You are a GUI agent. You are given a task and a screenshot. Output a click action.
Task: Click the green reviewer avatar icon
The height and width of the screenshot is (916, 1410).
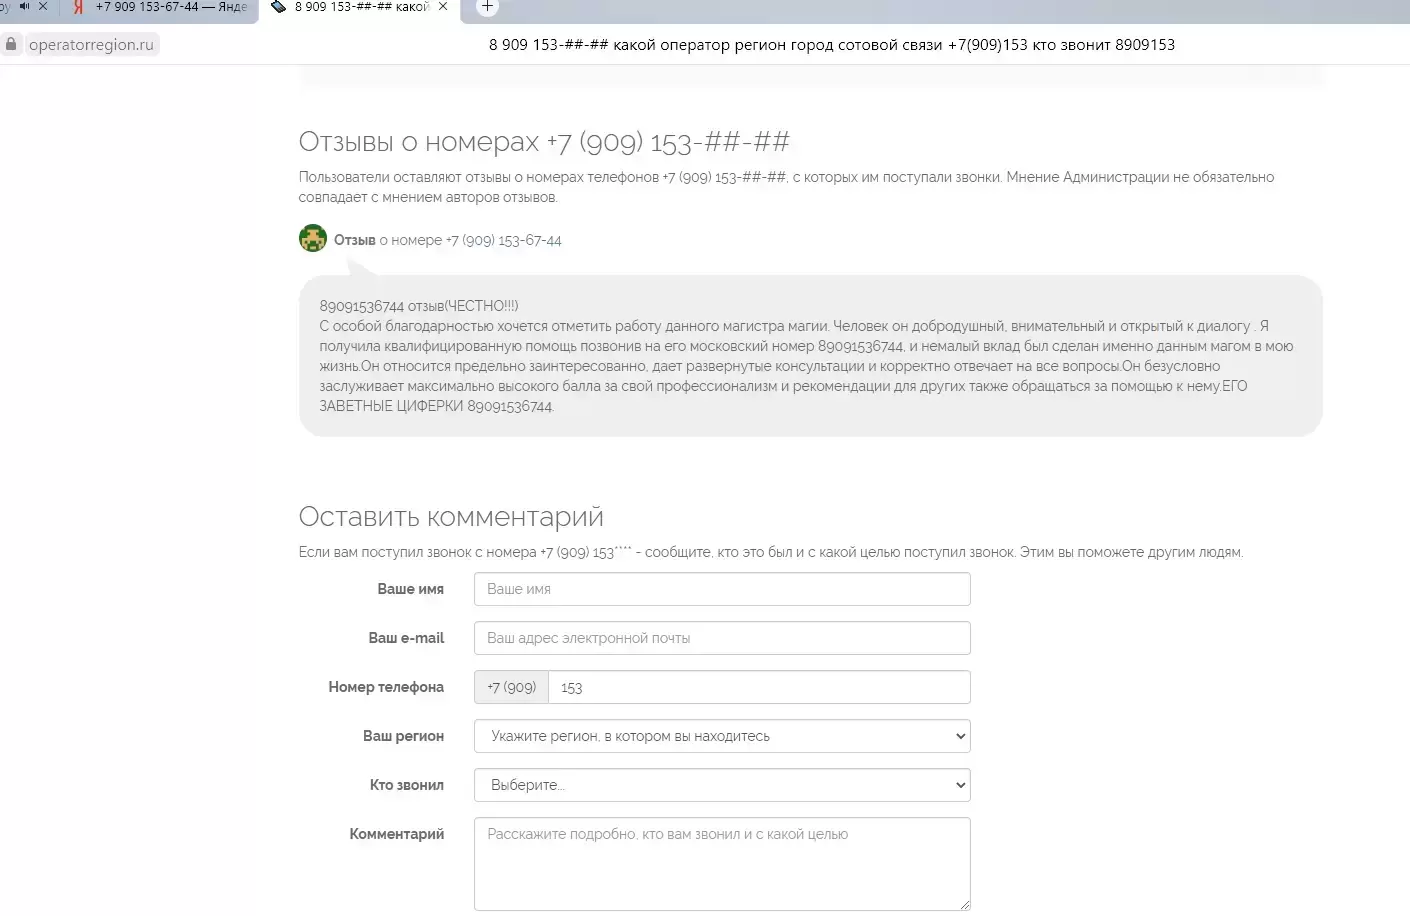tap(313, 238)
